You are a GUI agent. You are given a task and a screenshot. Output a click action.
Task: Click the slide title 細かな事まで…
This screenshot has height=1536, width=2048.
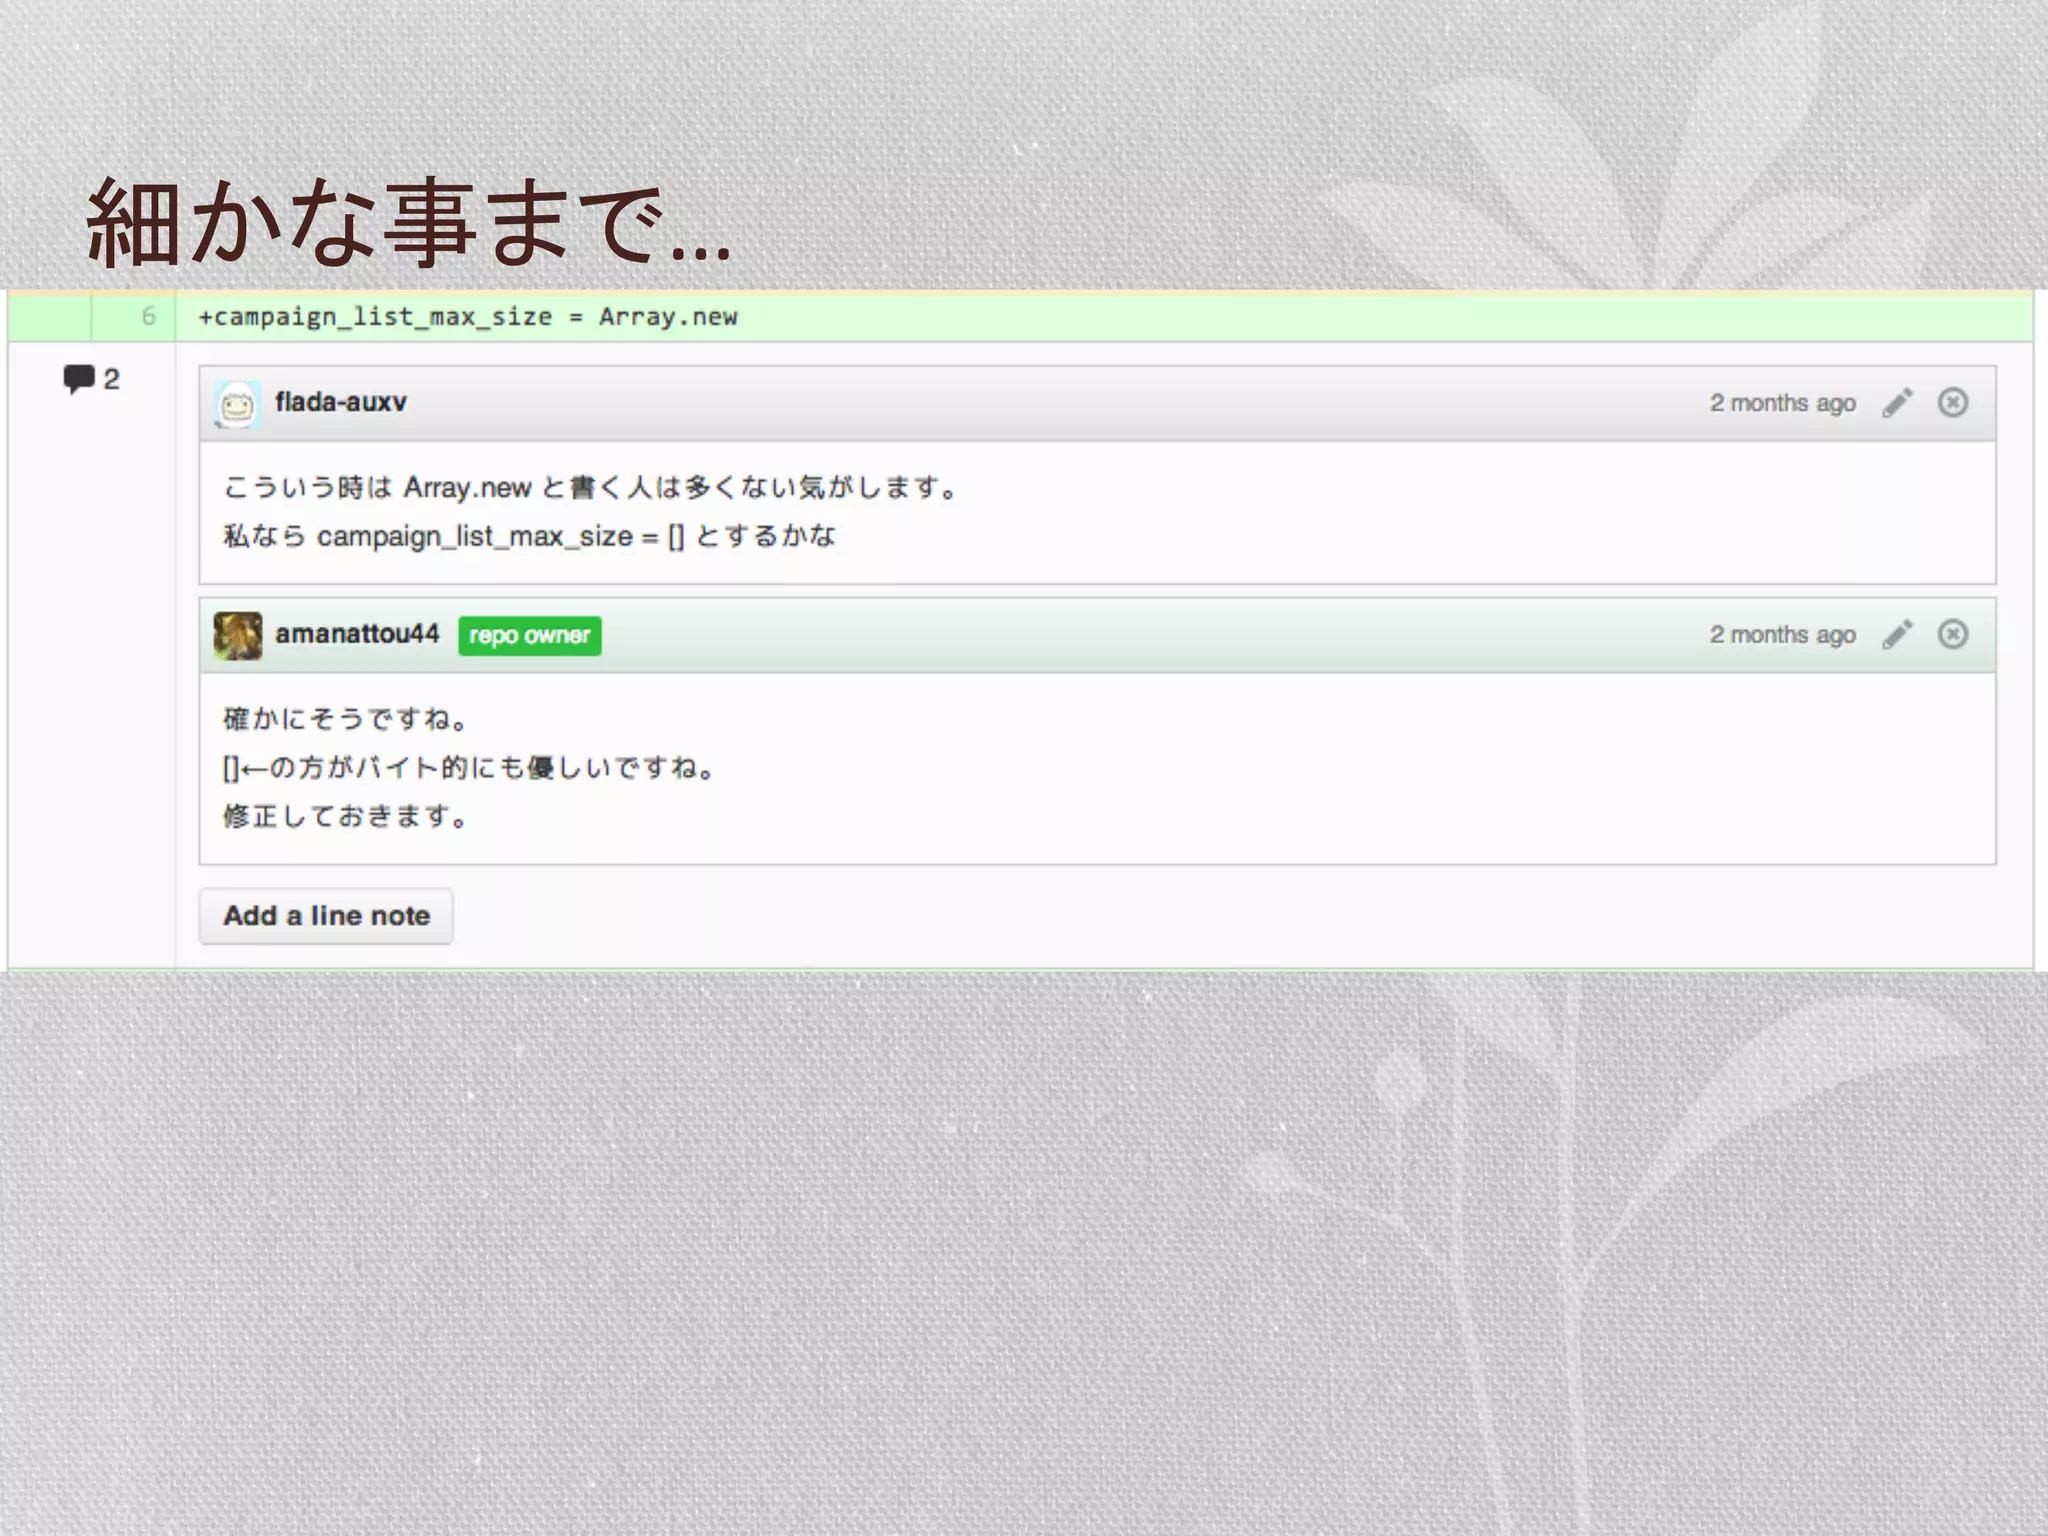pos(408,224)
